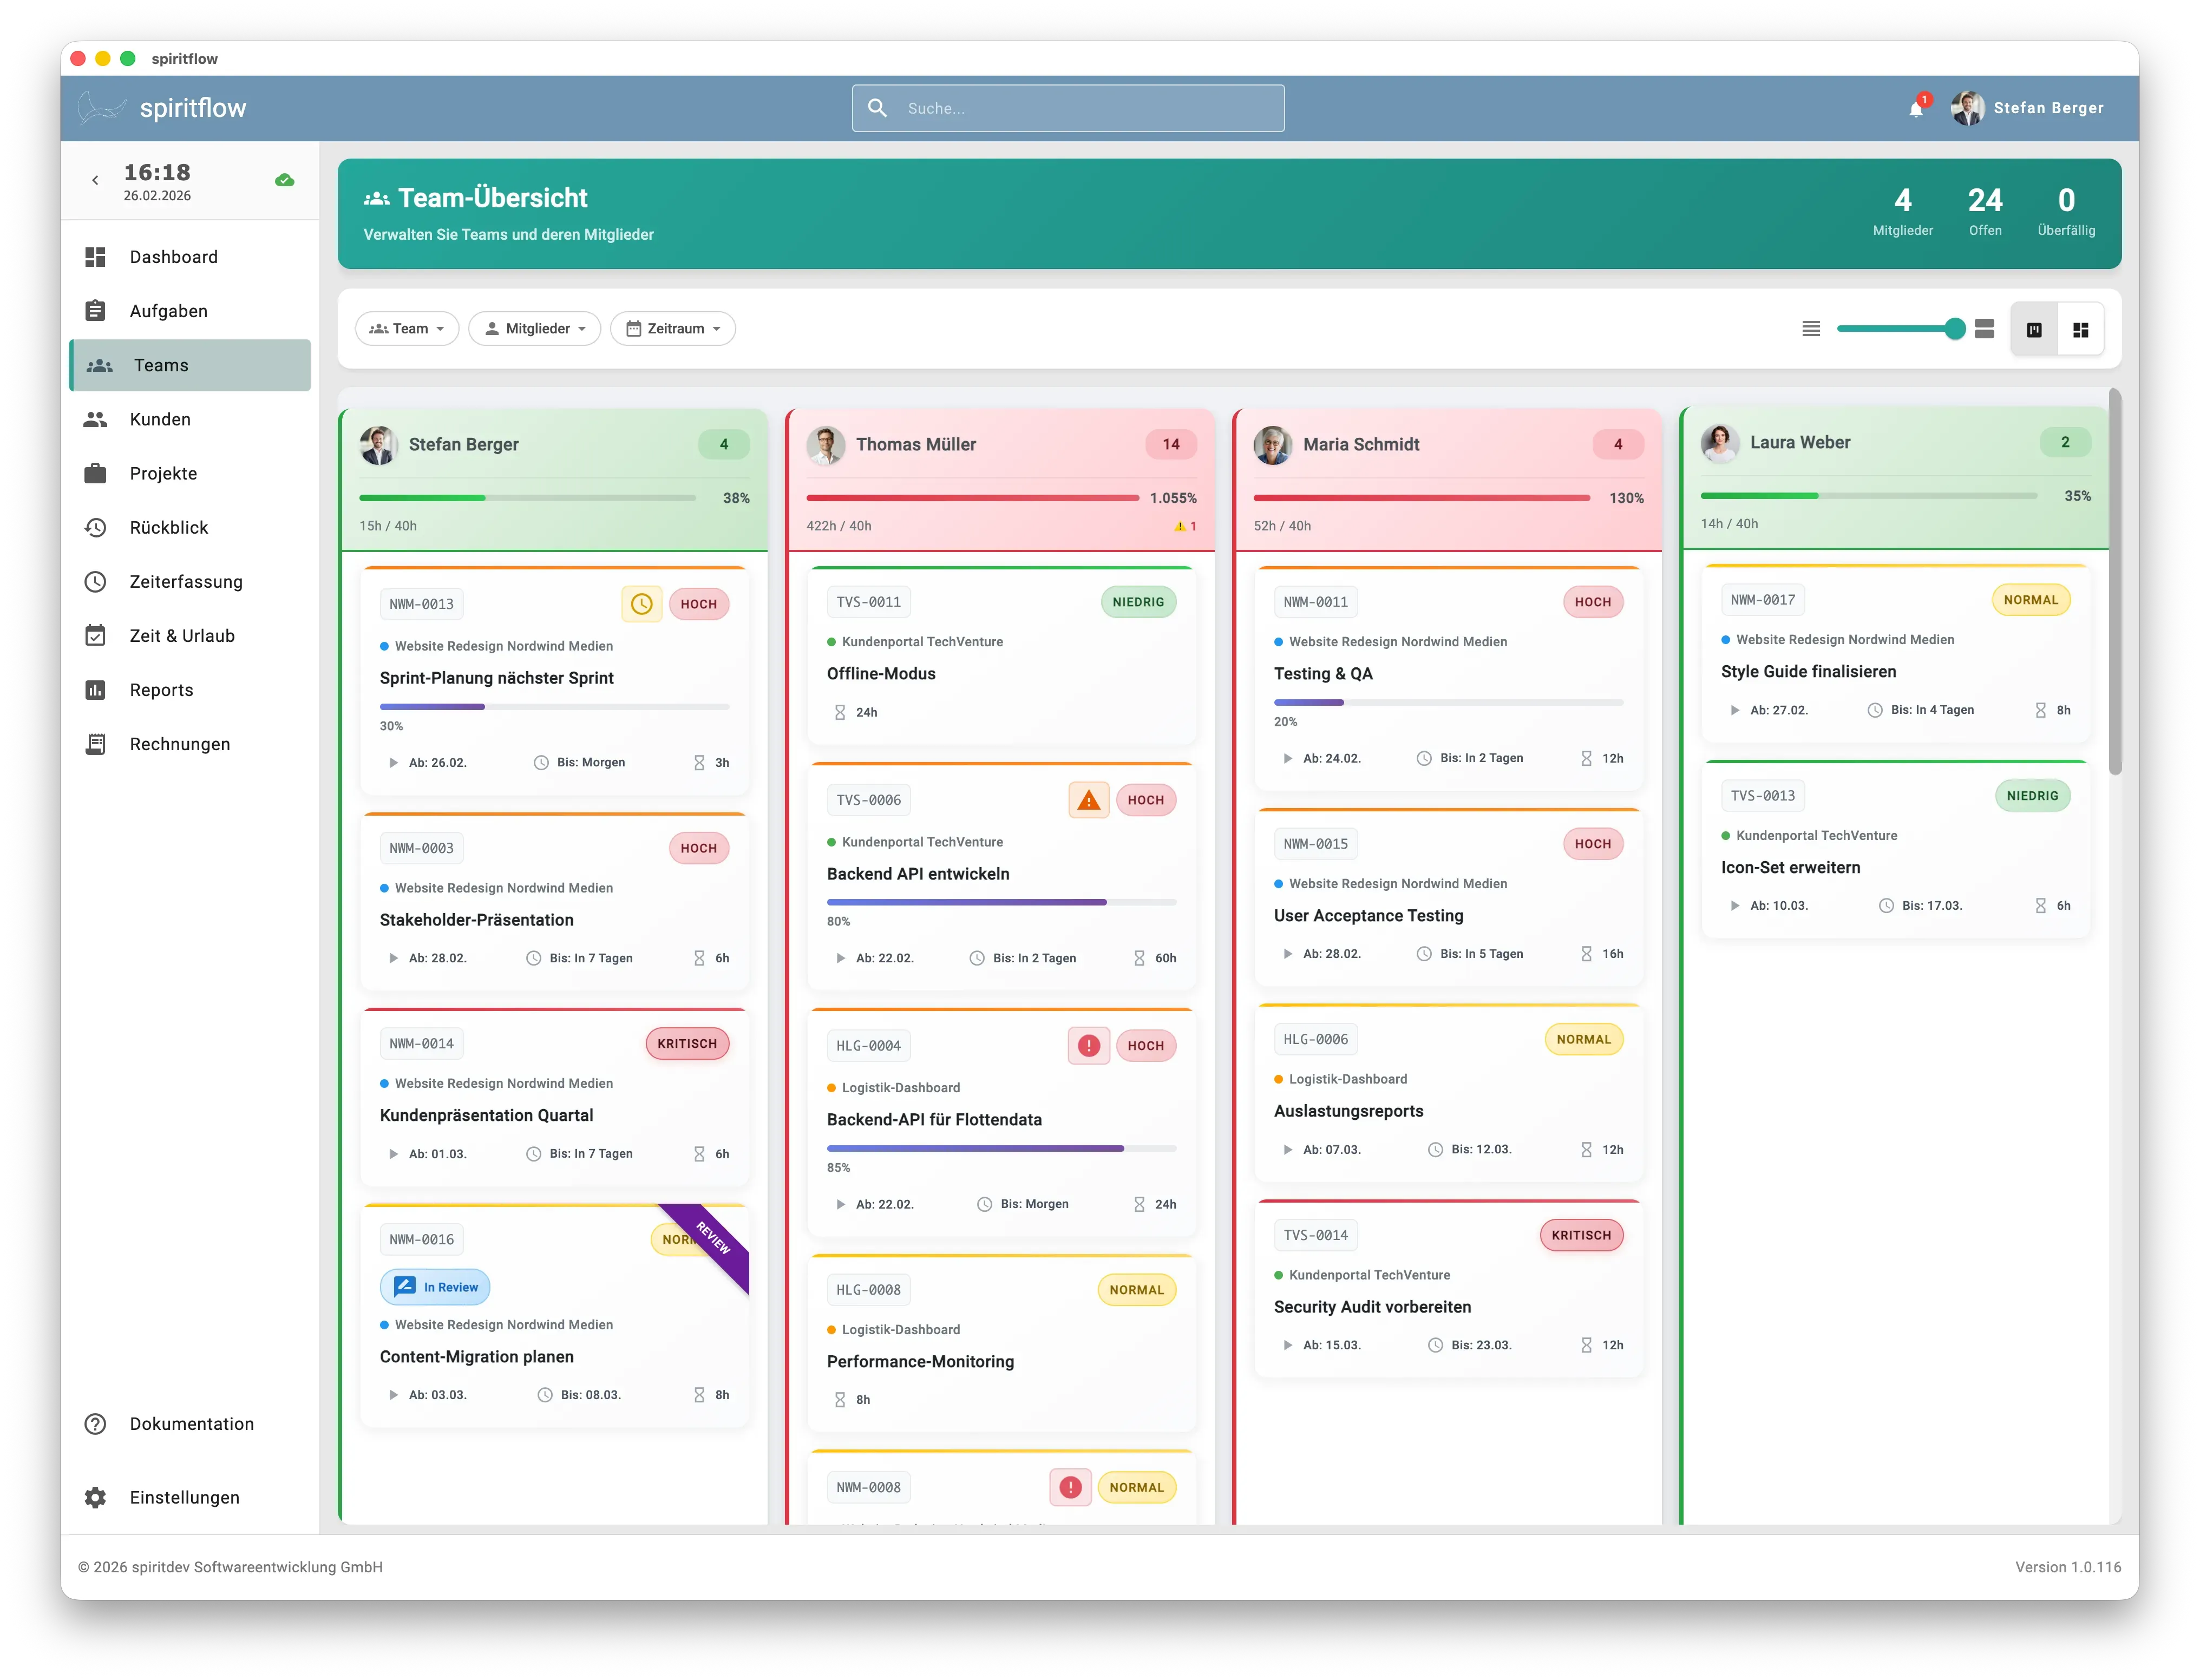
Task: Click the Einstellungen gear icon
Action: pyautogui.click(x=95, y=1497)
